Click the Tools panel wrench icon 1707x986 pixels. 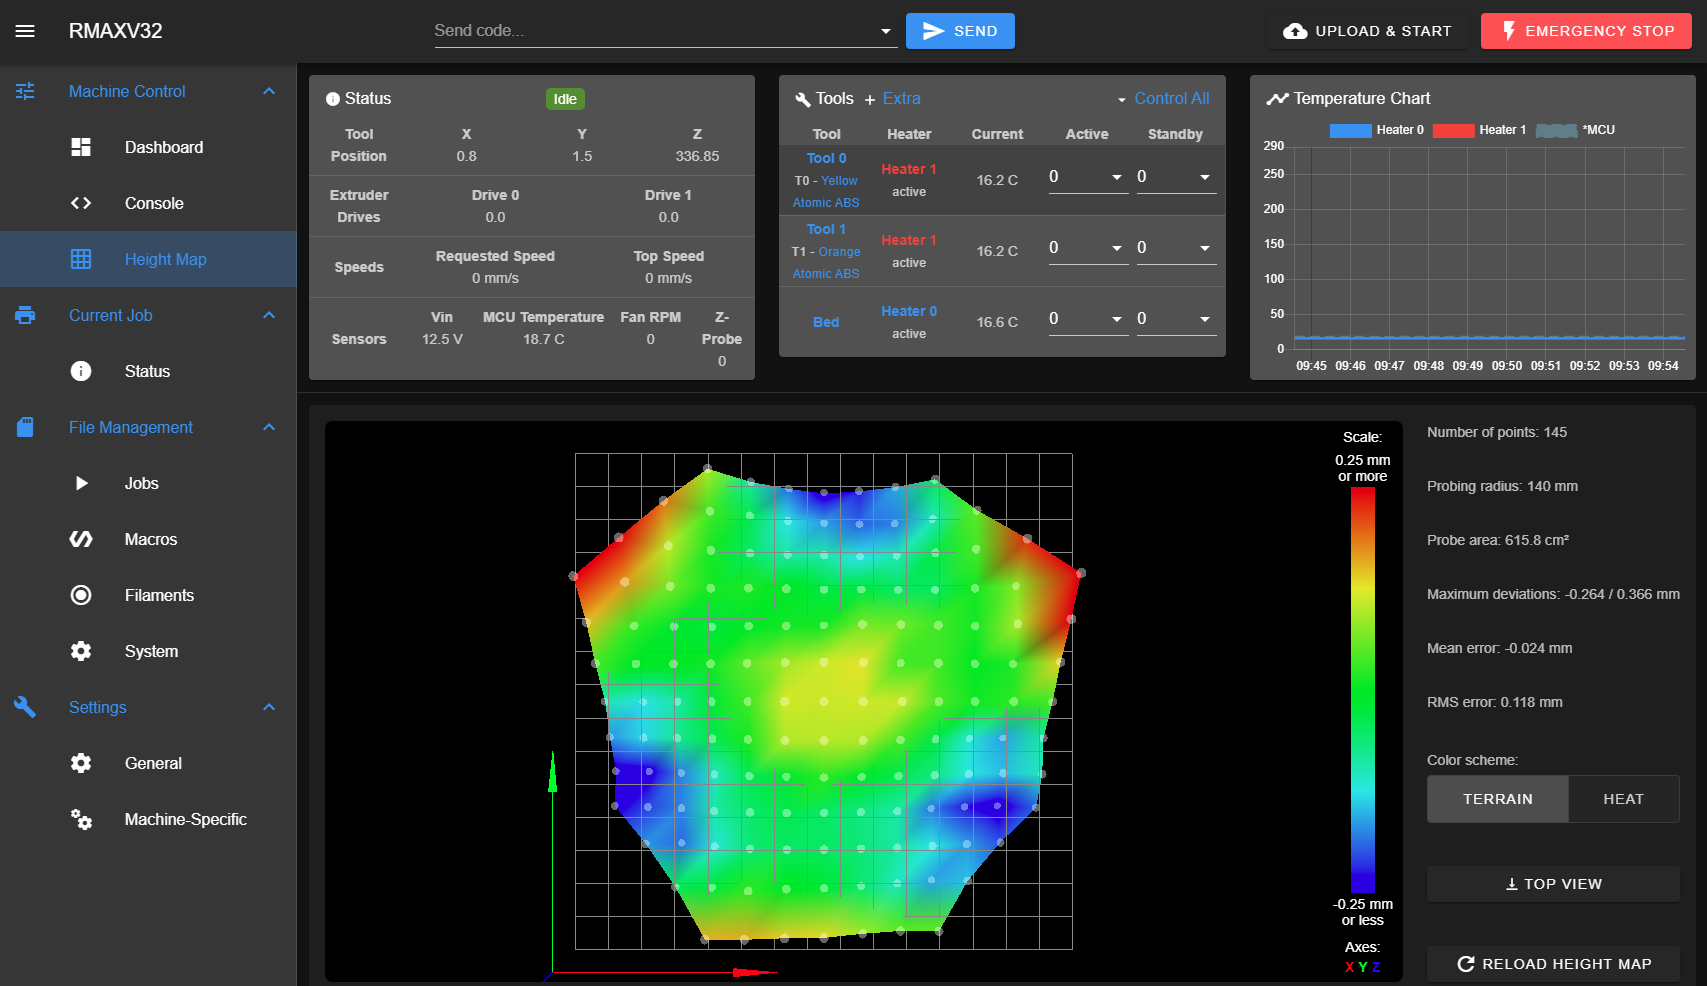pyautogui.click(x=802, y=99)
